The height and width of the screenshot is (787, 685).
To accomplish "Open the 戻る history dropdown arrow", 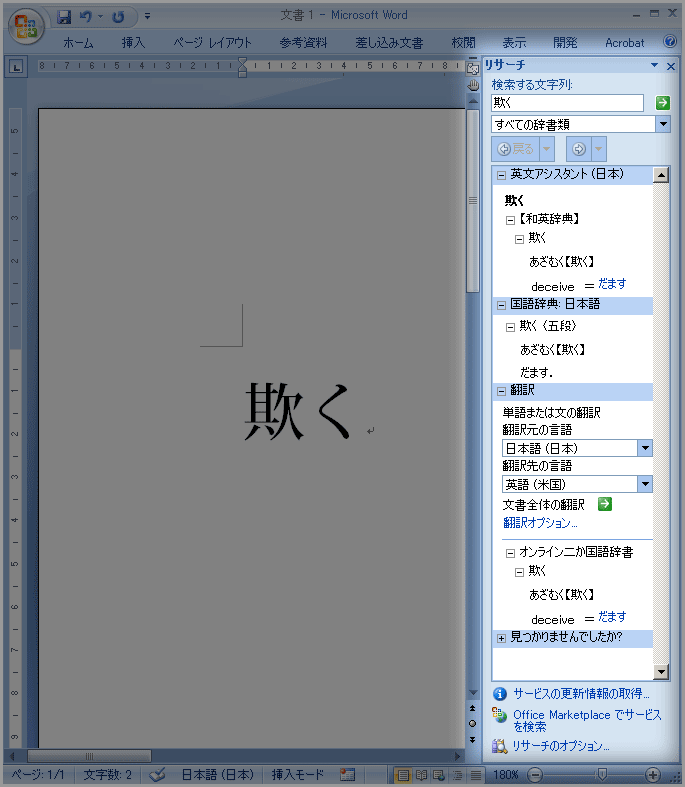I will click(x=547, y=149).
